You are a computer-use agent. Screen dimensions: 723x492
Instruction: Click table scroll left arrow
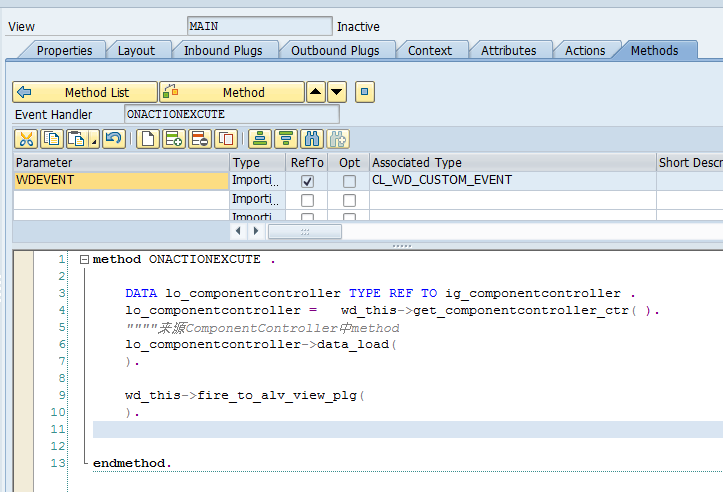238,231
